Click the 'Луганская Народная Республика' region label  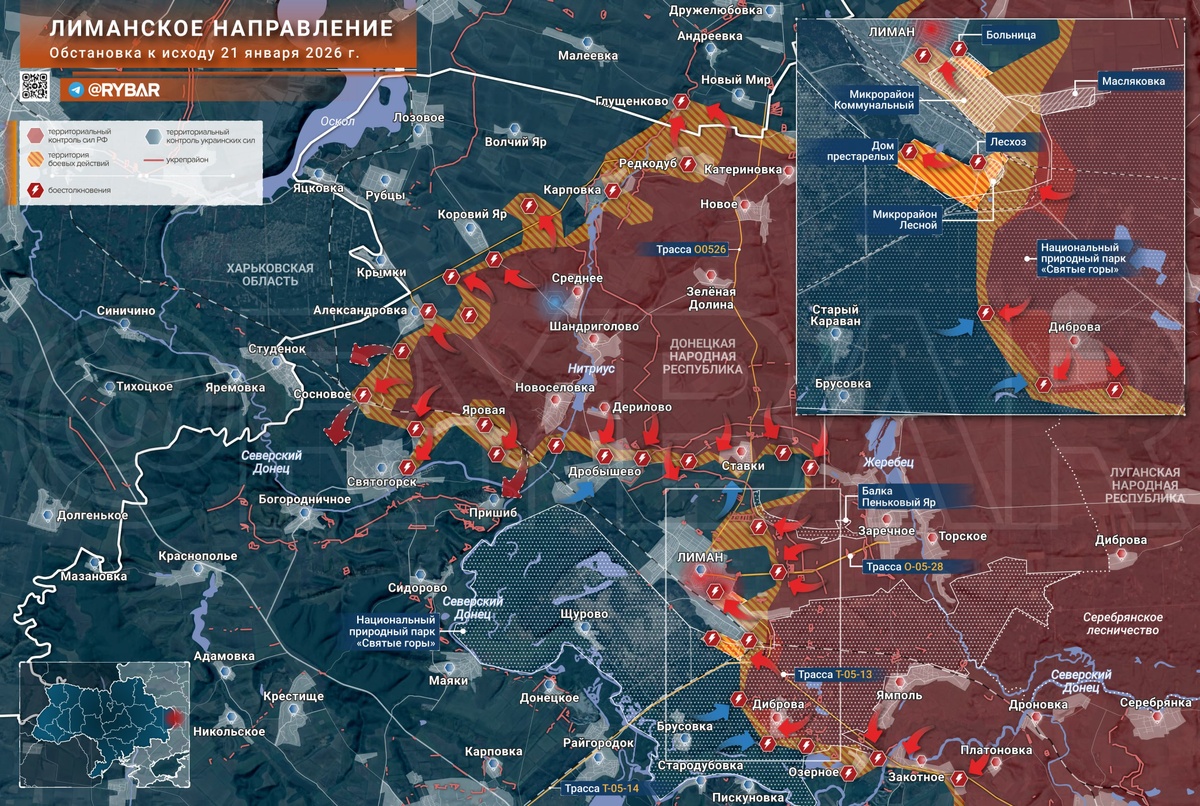(1145, 483)
